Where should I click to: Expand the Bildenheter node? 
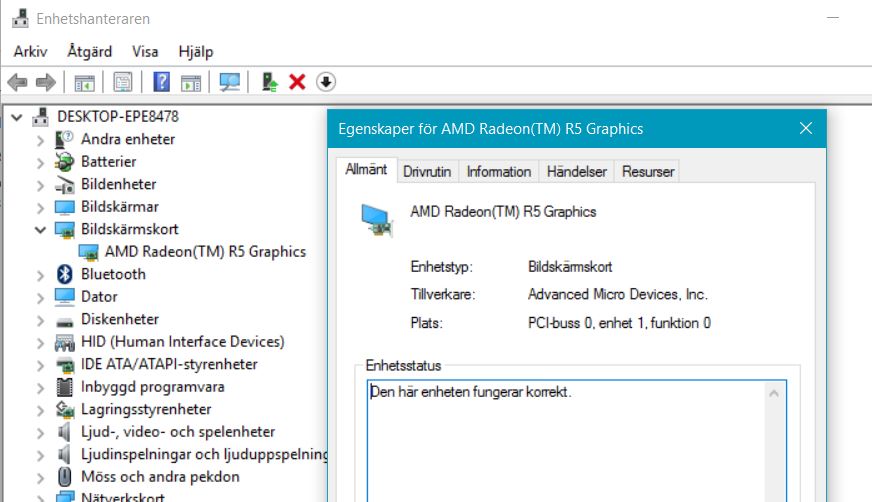(x=40, y=185)
